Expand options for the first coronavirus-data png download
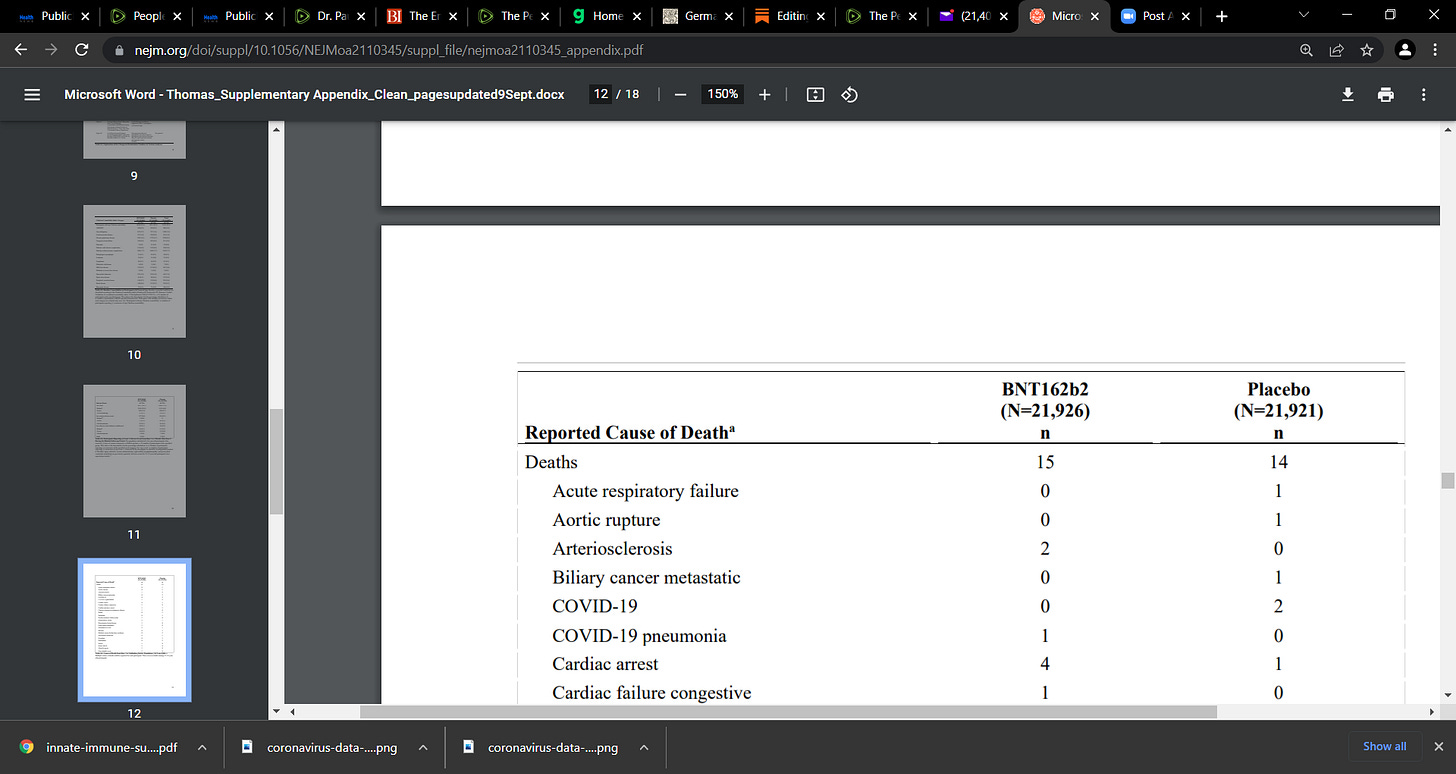 [422, 747]
